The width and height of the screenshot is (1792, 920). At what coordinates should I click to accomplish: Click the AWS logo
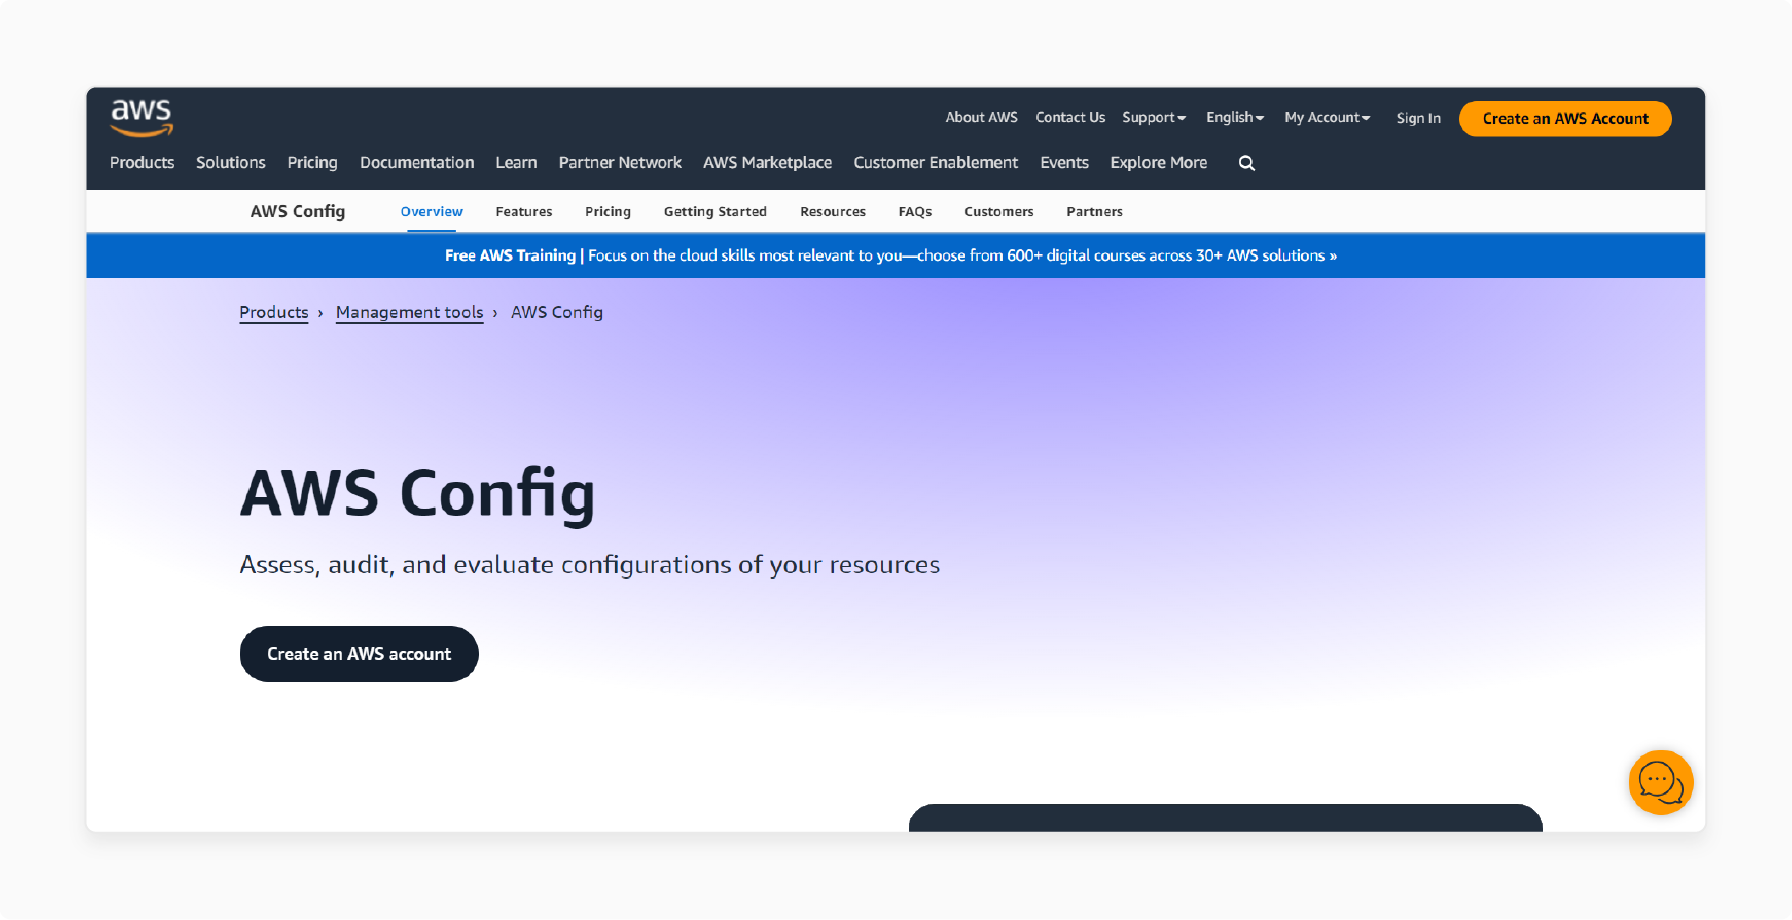click(x=141, y=118)
